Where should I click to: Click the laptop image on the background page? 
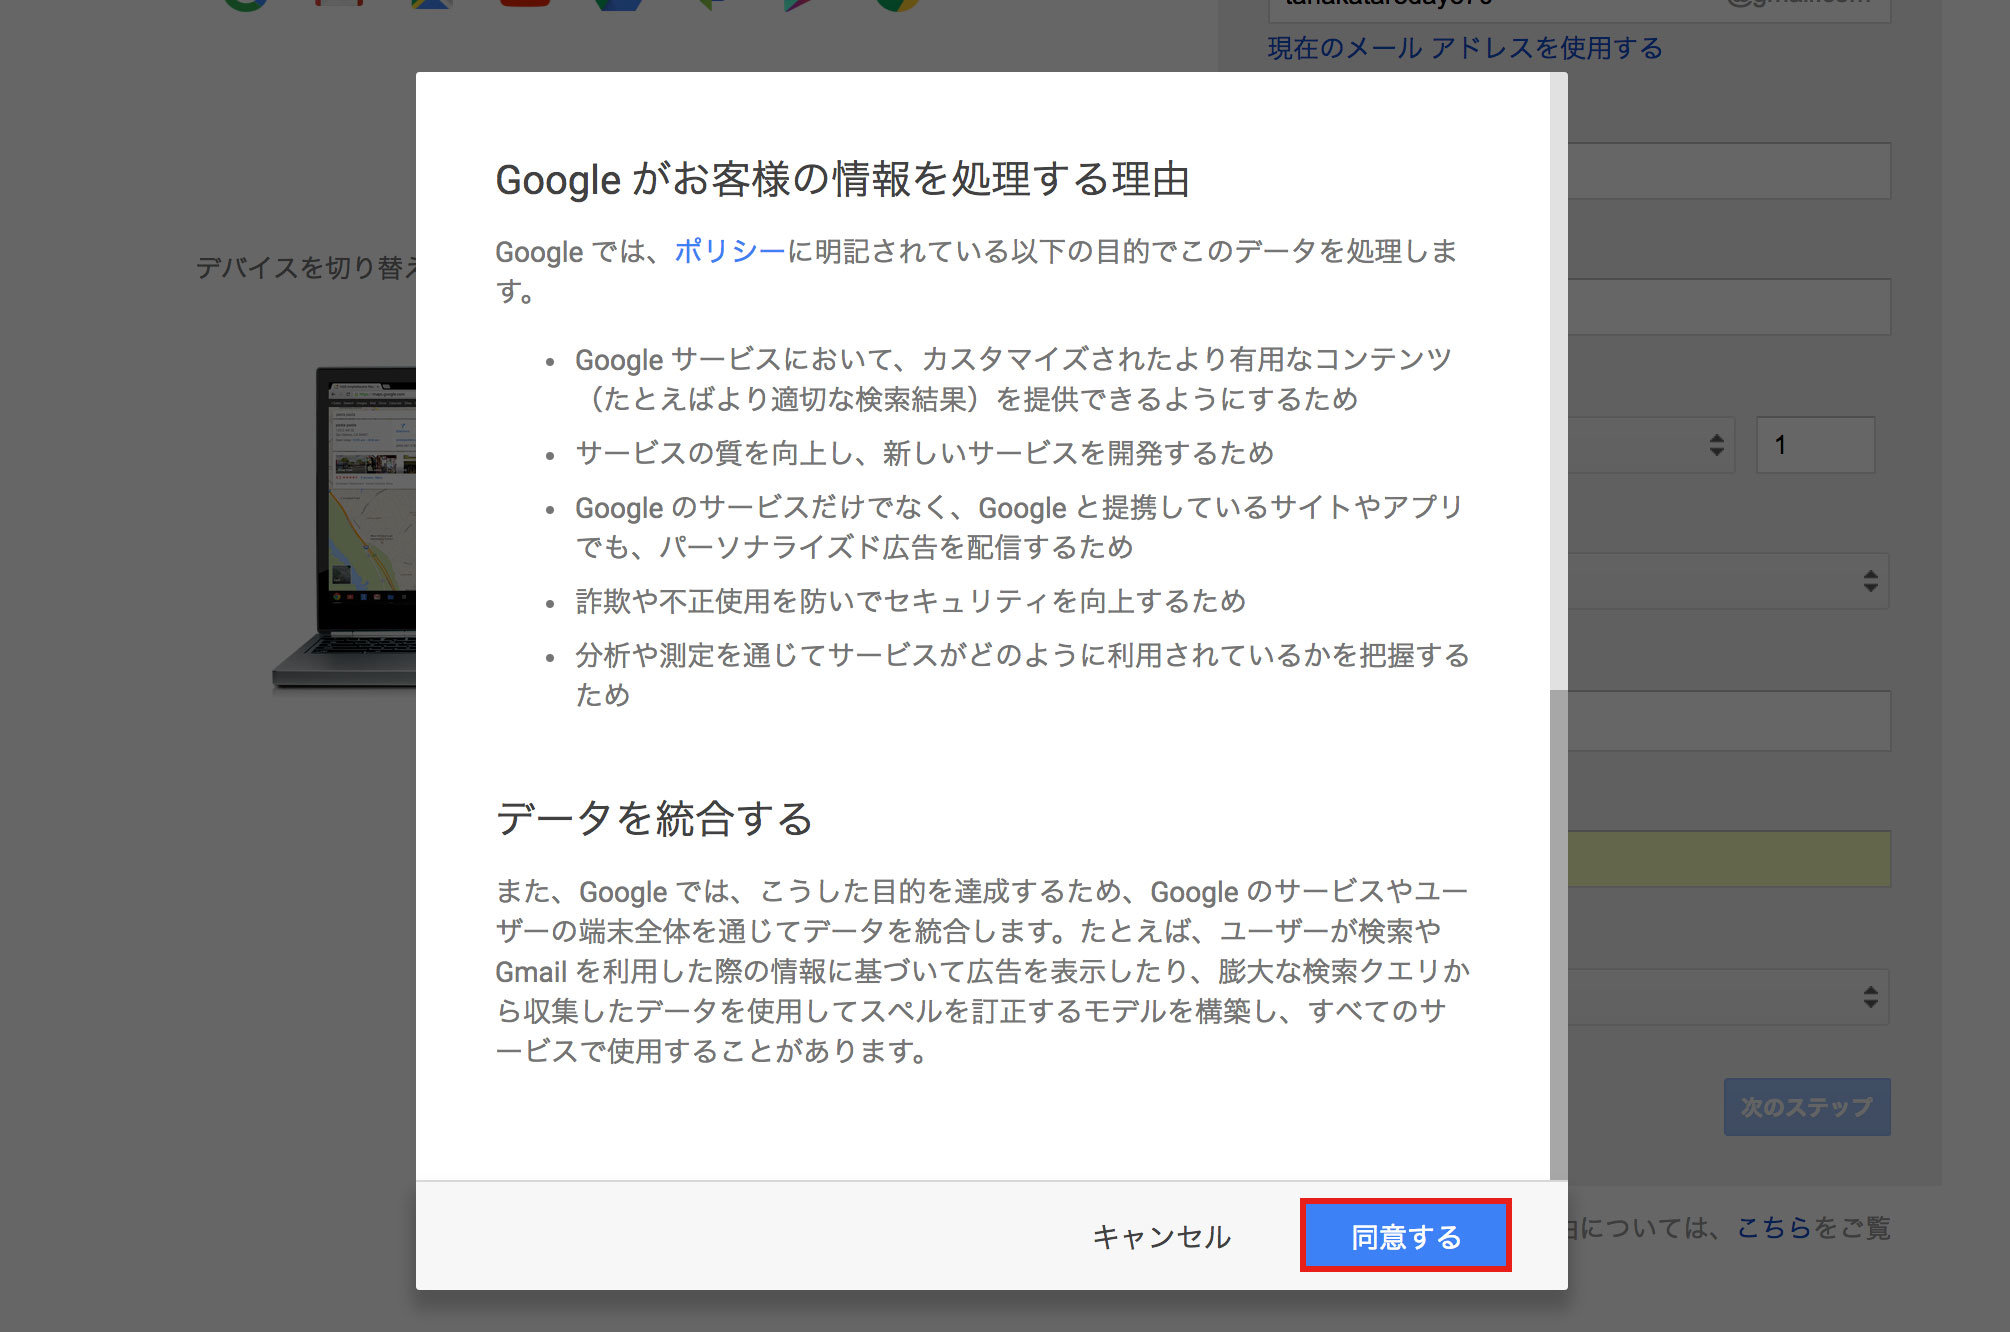point(344,528)
